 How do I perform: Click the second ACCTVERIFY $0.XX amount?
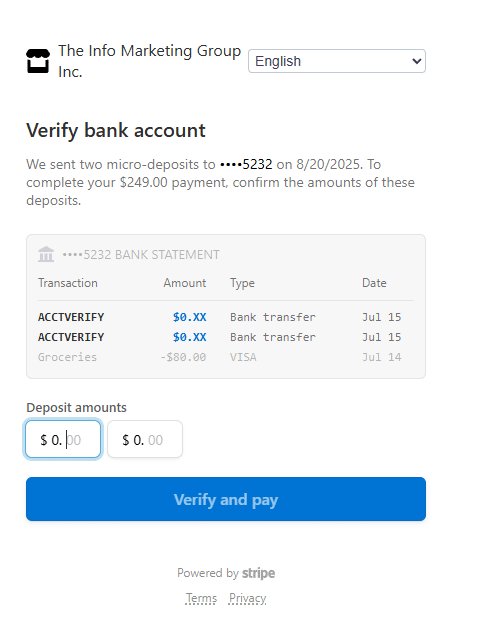coord(189,337)
